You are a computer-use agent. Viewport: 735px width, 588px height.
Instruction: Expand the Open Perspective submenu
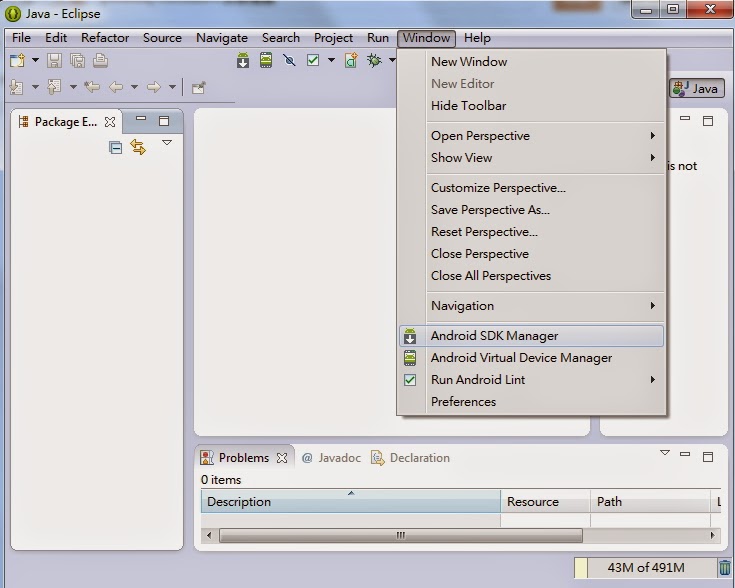click(x=532, y=136)
